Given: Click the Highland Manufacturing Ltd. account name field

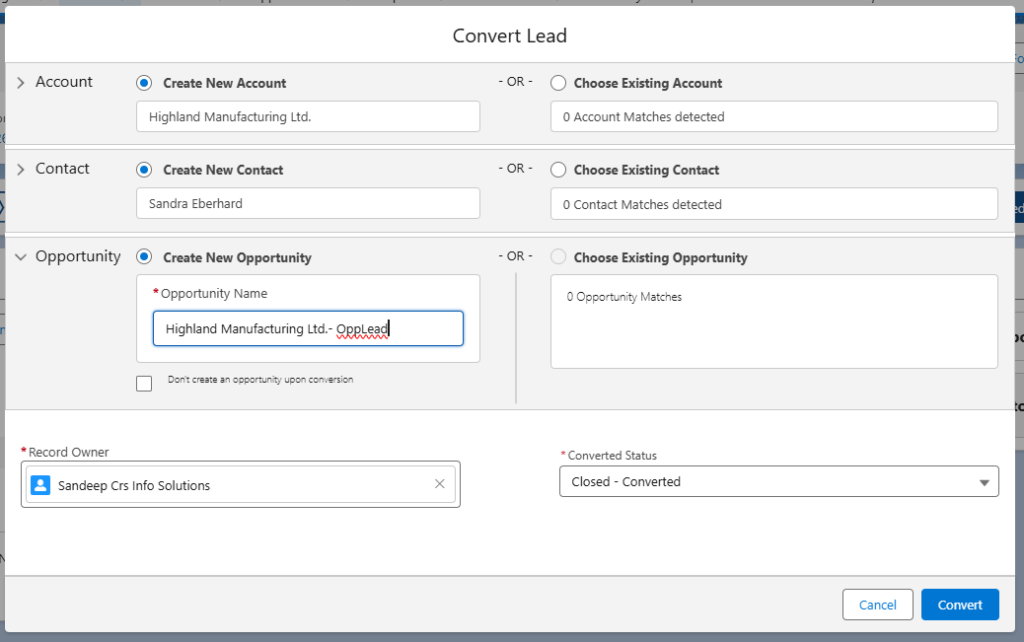Looking at the screenshot, I should [x=307, y=116].
